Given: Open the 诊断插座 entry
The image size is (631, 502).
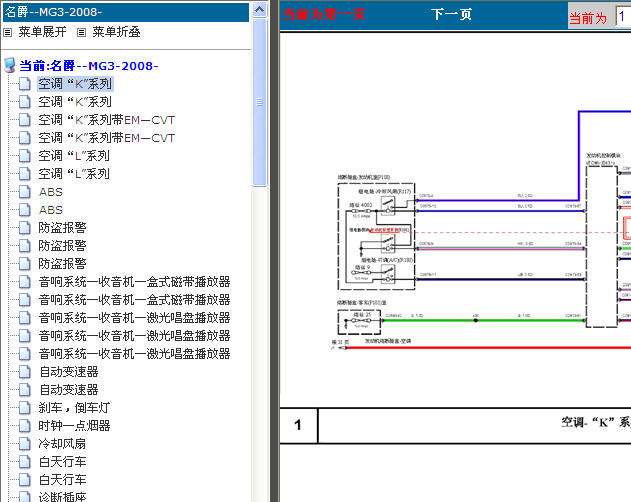Looking at the screenshot, I should [x=62, y=497].
